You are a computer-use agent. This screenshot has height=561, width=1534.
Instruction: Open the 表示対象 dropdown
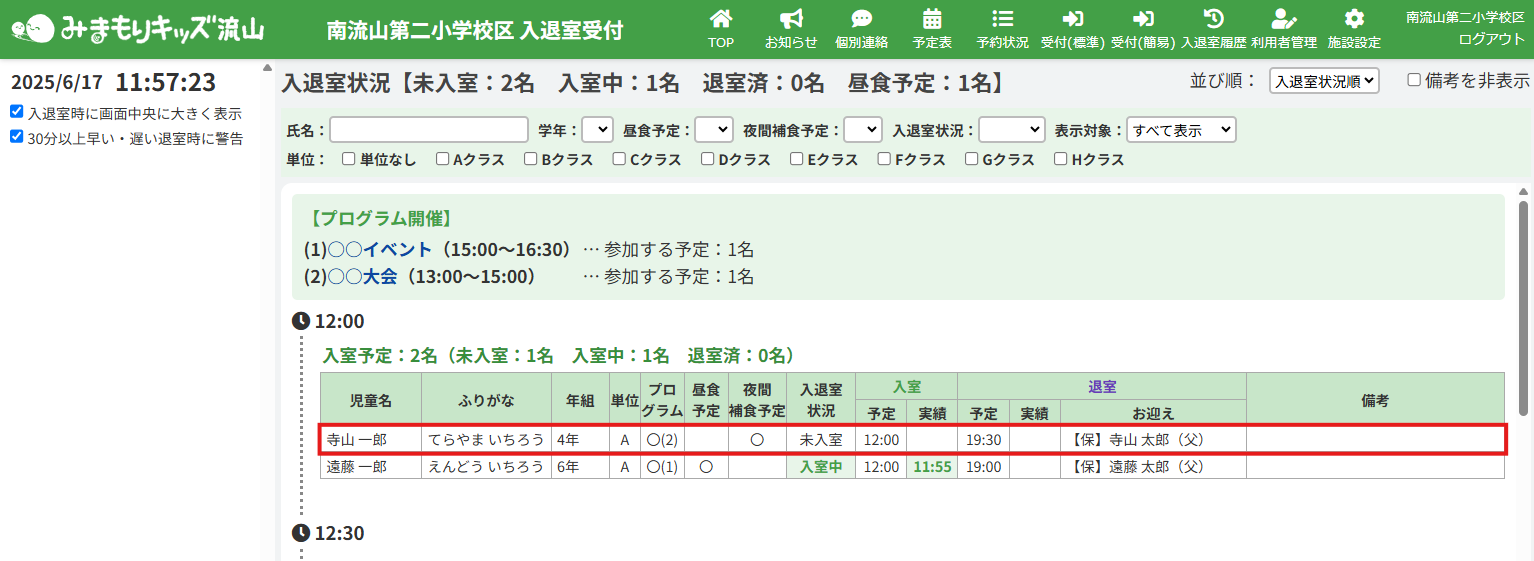tap(1181, 130)
